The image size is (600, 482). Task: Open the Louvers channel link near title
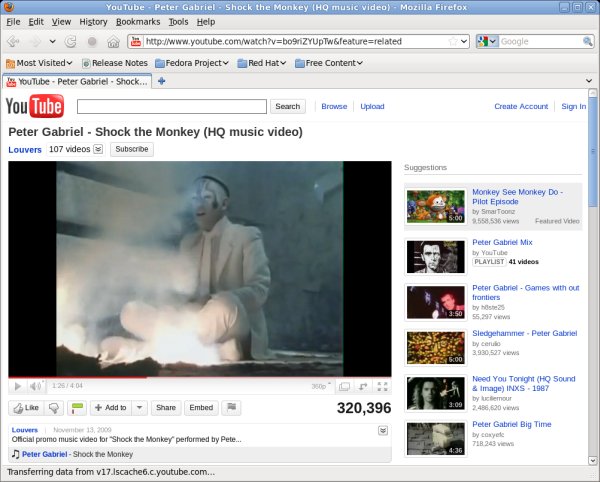click(x=25, y=150)
